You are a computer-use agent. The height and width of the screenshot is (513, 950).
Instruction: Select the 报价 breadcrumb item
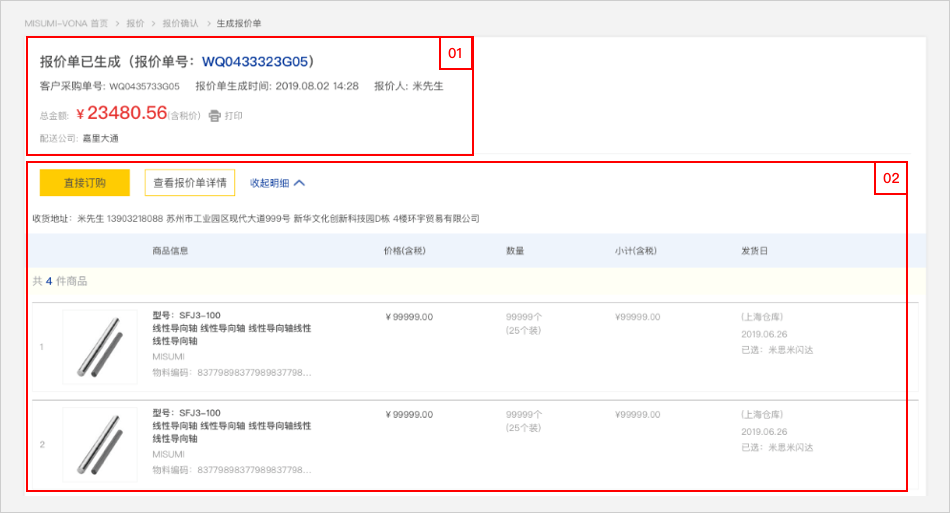135,22
